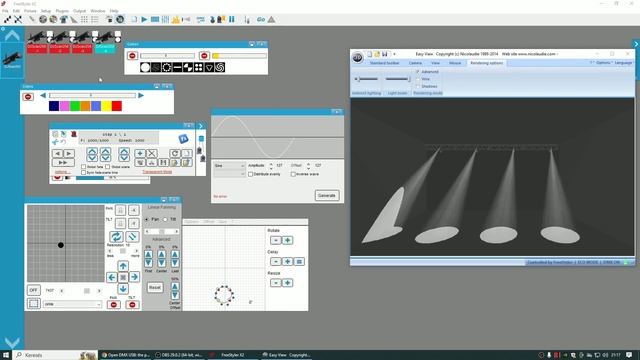The width and height of the screenshot is (640, 360).
Task: Open the Output menu
Action: (x=79, y=11)
